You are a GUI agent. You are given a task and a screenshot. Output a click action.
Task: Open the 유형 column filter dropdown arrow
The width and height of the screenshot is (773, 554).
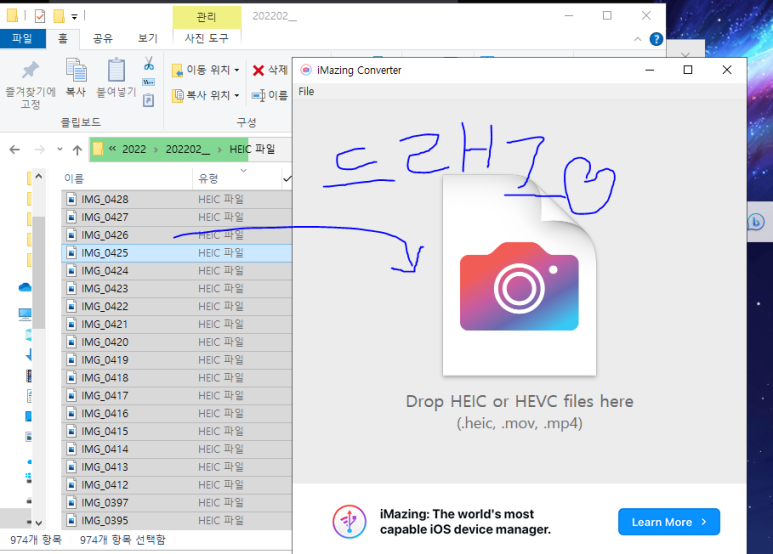click(244, 171)
